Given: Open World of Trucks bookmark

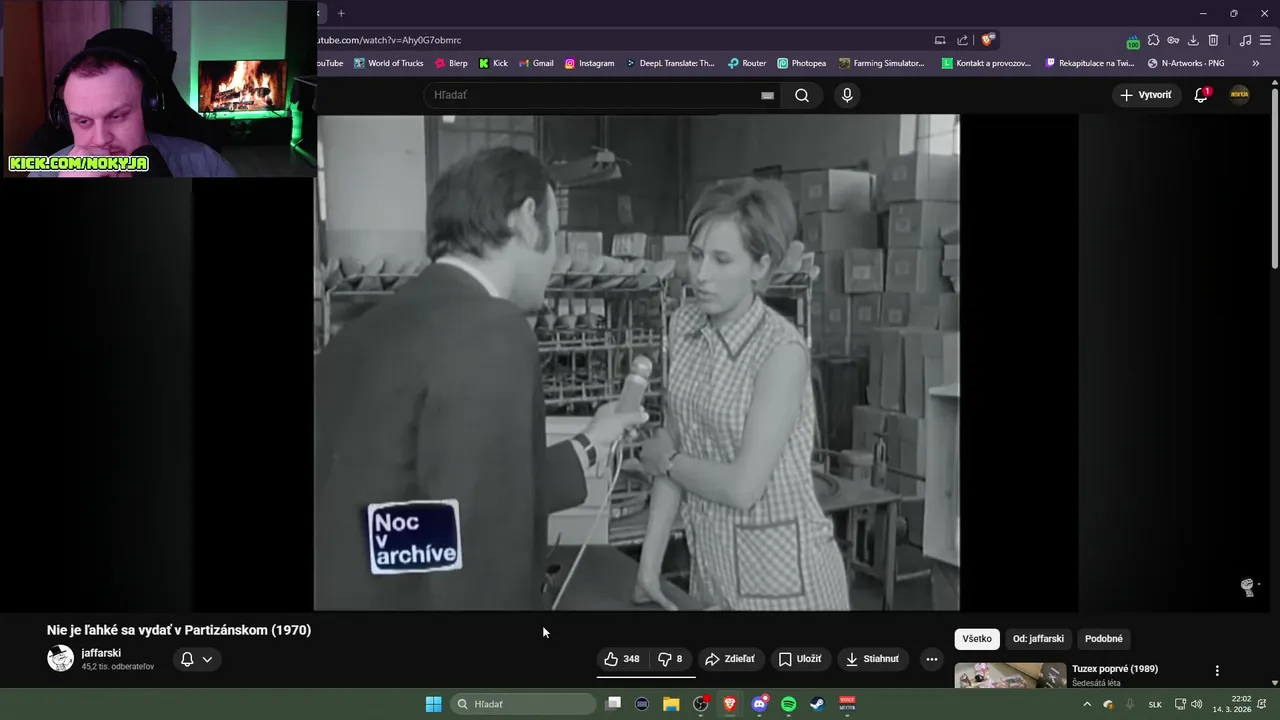Looking at the screenshot, I should click(389, 63).
